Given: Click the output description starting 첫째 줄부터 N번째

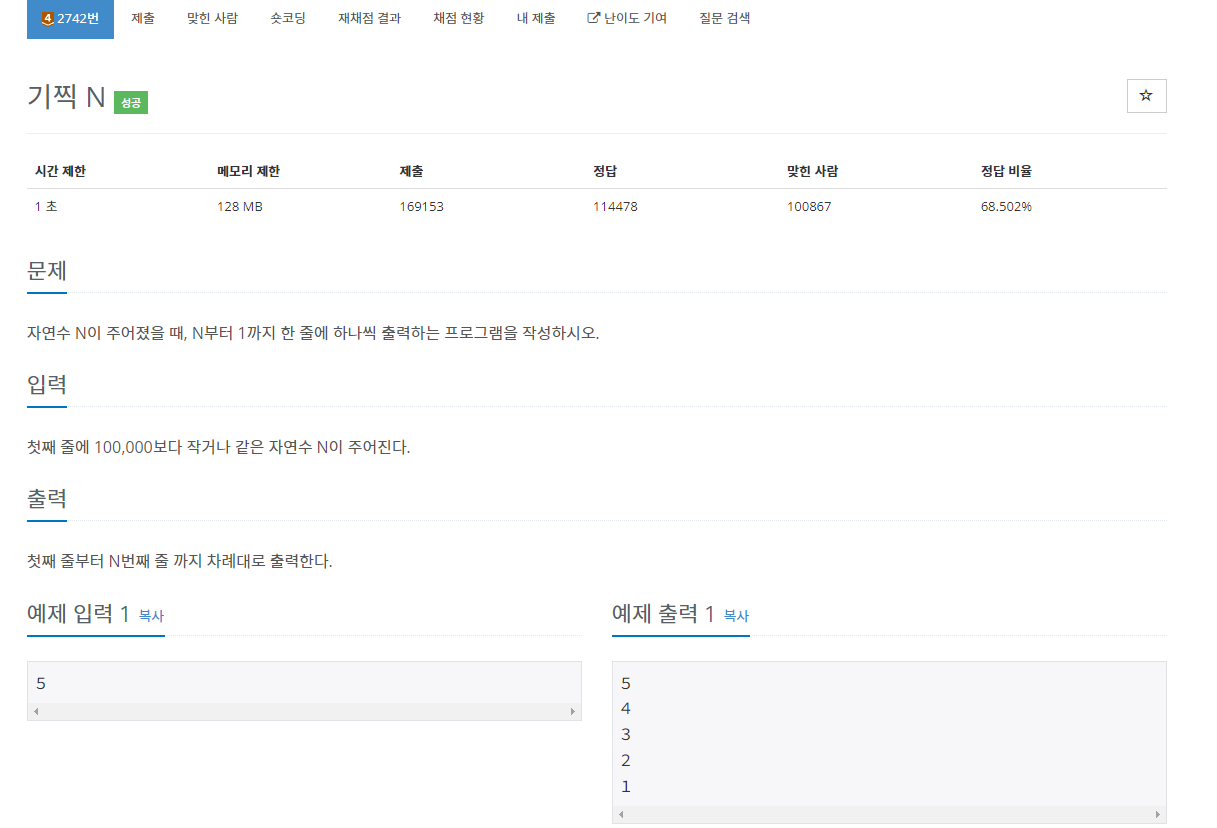Looking at the screenshot, I should pos(180,561).
